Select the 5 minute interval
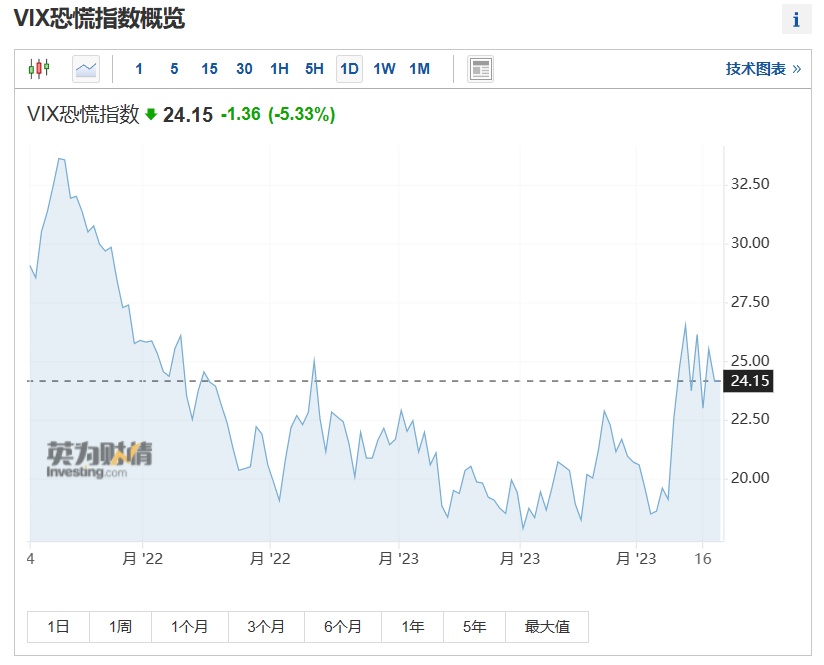The width and height of the screenshot is (824, 665). 174,69
